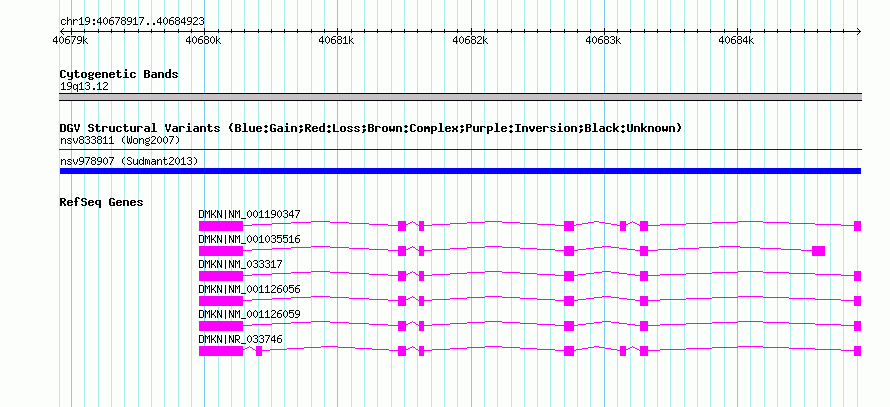The image size is (890, 407).
Task: Open the nsv833811 (Wong2007) variant label
Action: [120, 140]
